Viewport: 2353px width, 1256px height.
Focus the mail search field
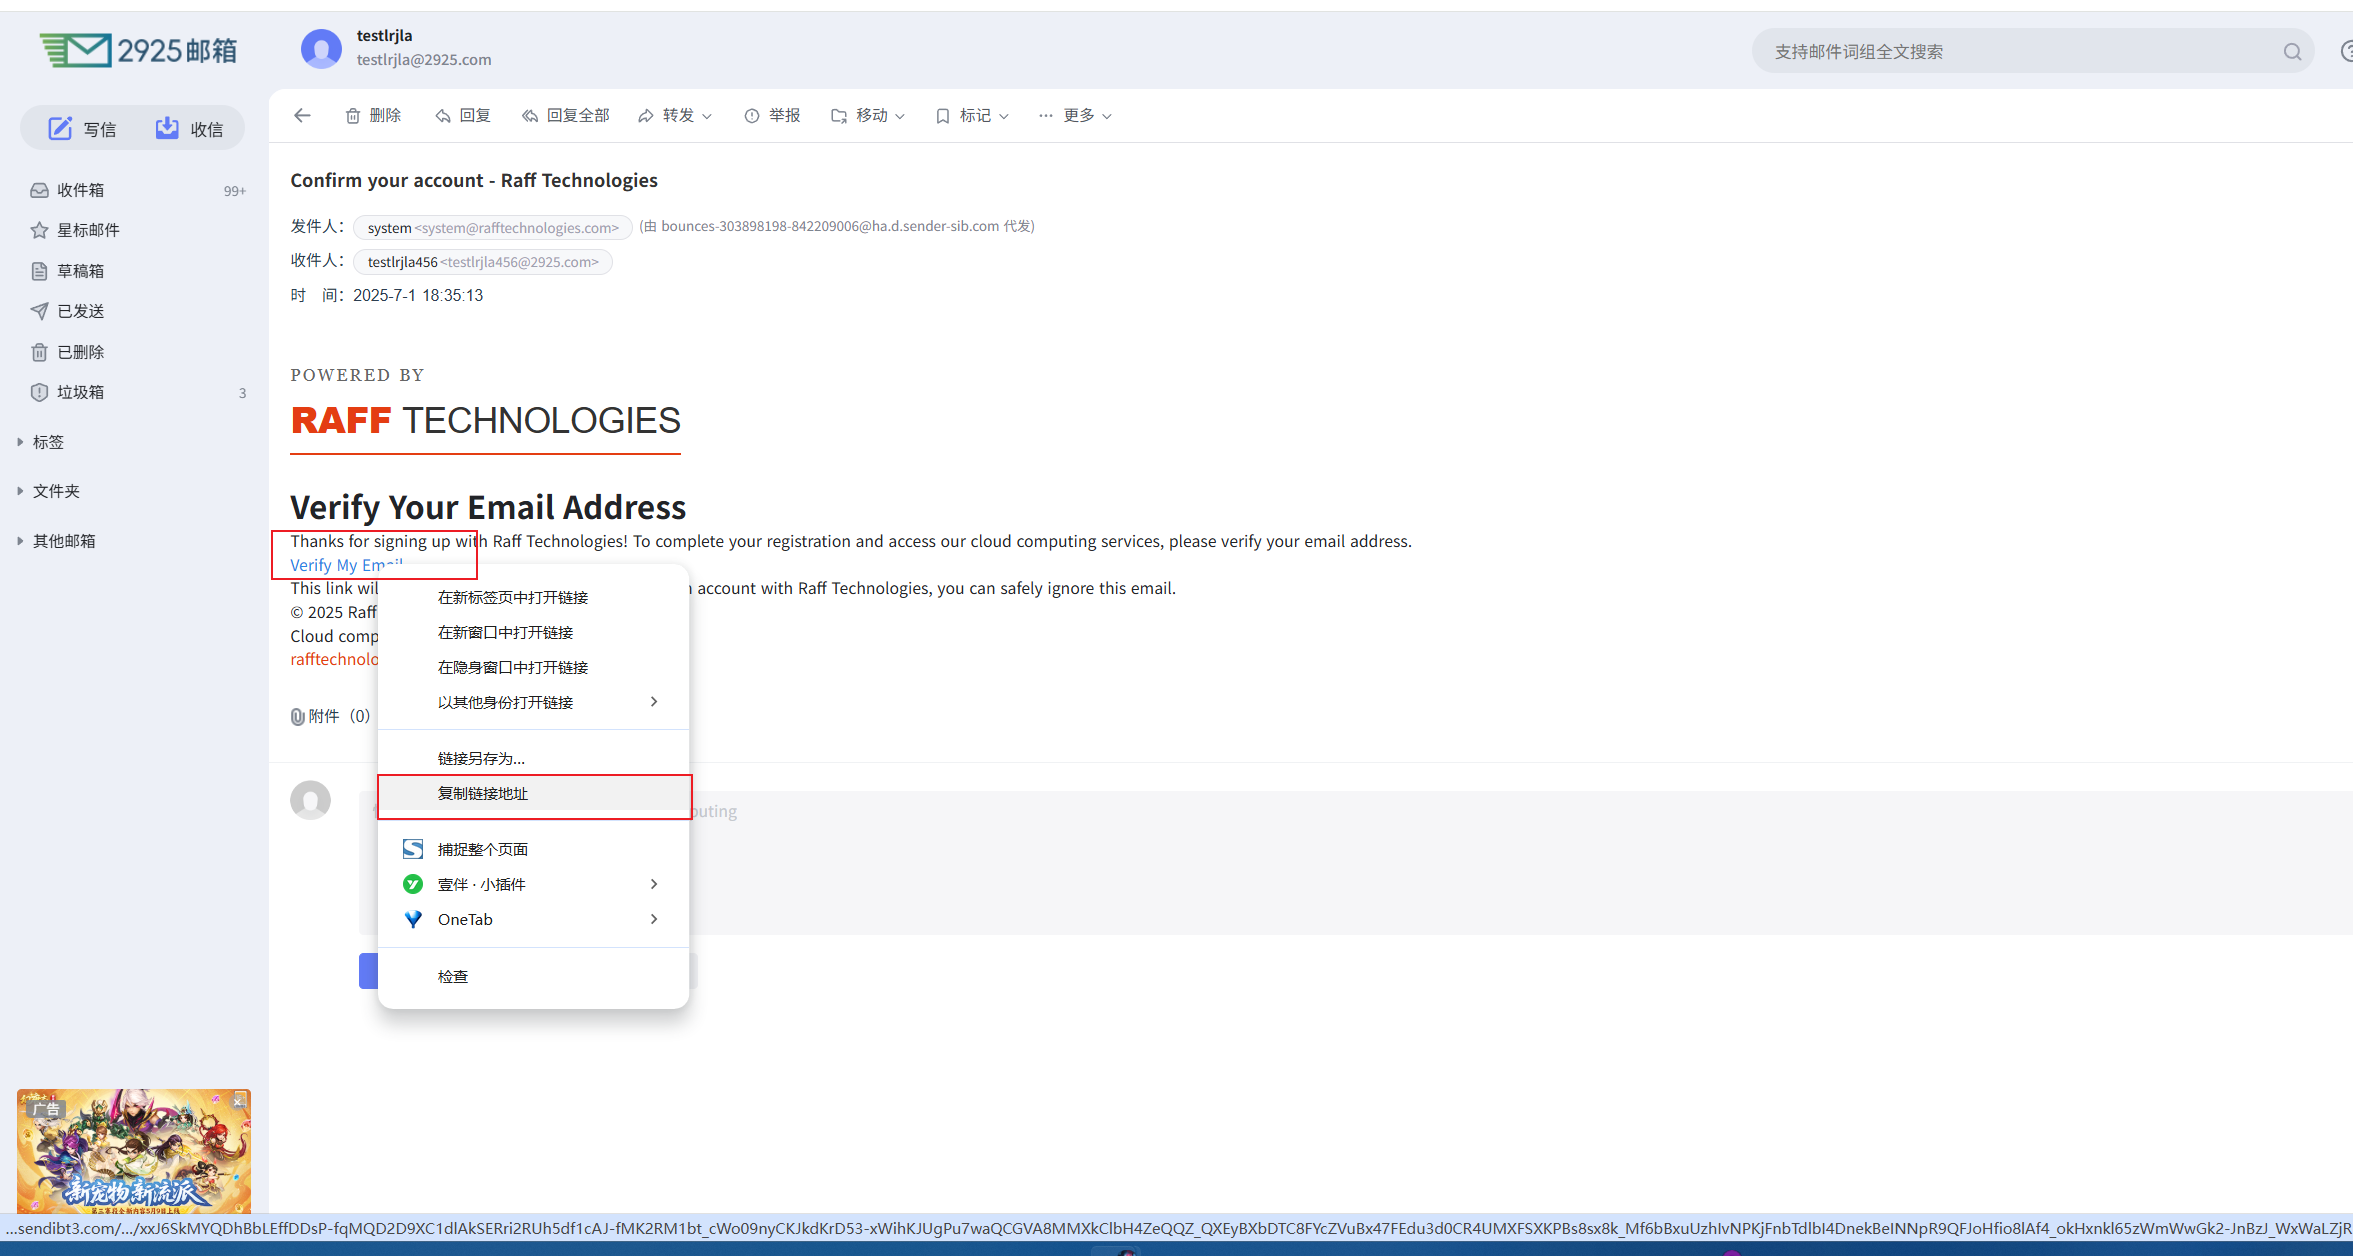pyautogui.click(x=2020, y=52)
